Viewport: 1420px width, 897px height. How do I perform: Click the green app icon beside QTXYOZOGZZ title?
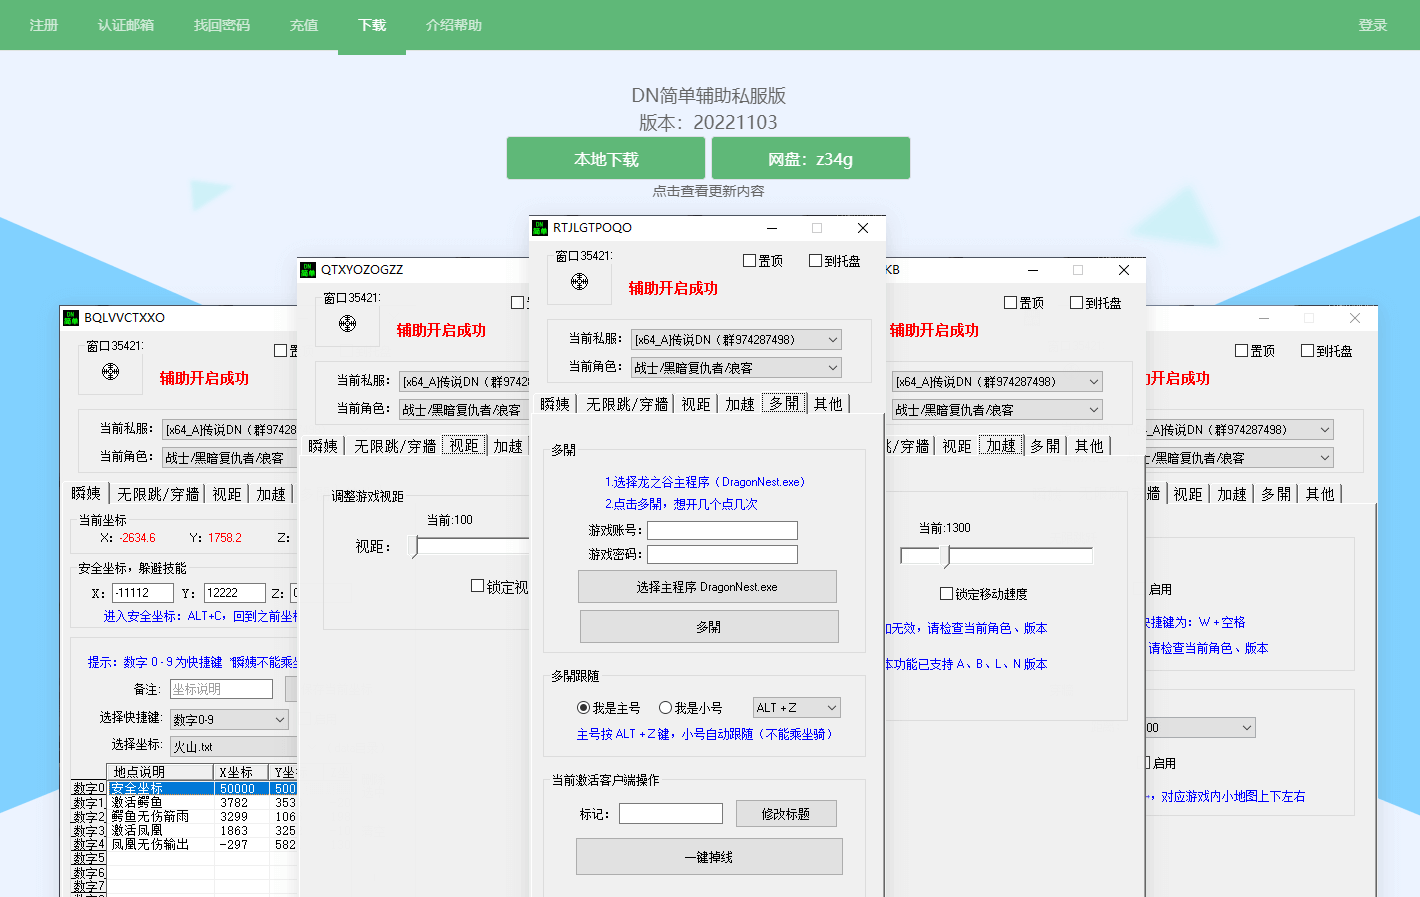point(308,270)
